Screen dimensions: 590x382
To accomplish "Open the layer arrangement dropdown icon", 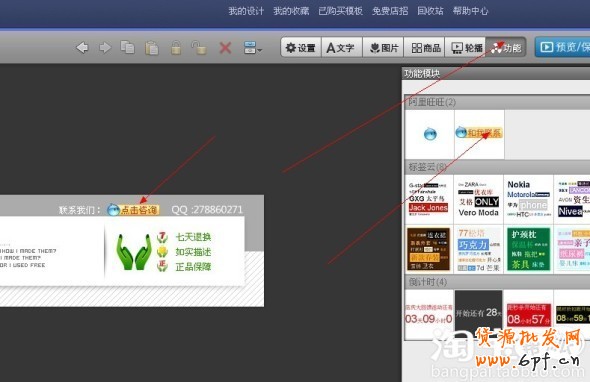I will pos(252,48).
